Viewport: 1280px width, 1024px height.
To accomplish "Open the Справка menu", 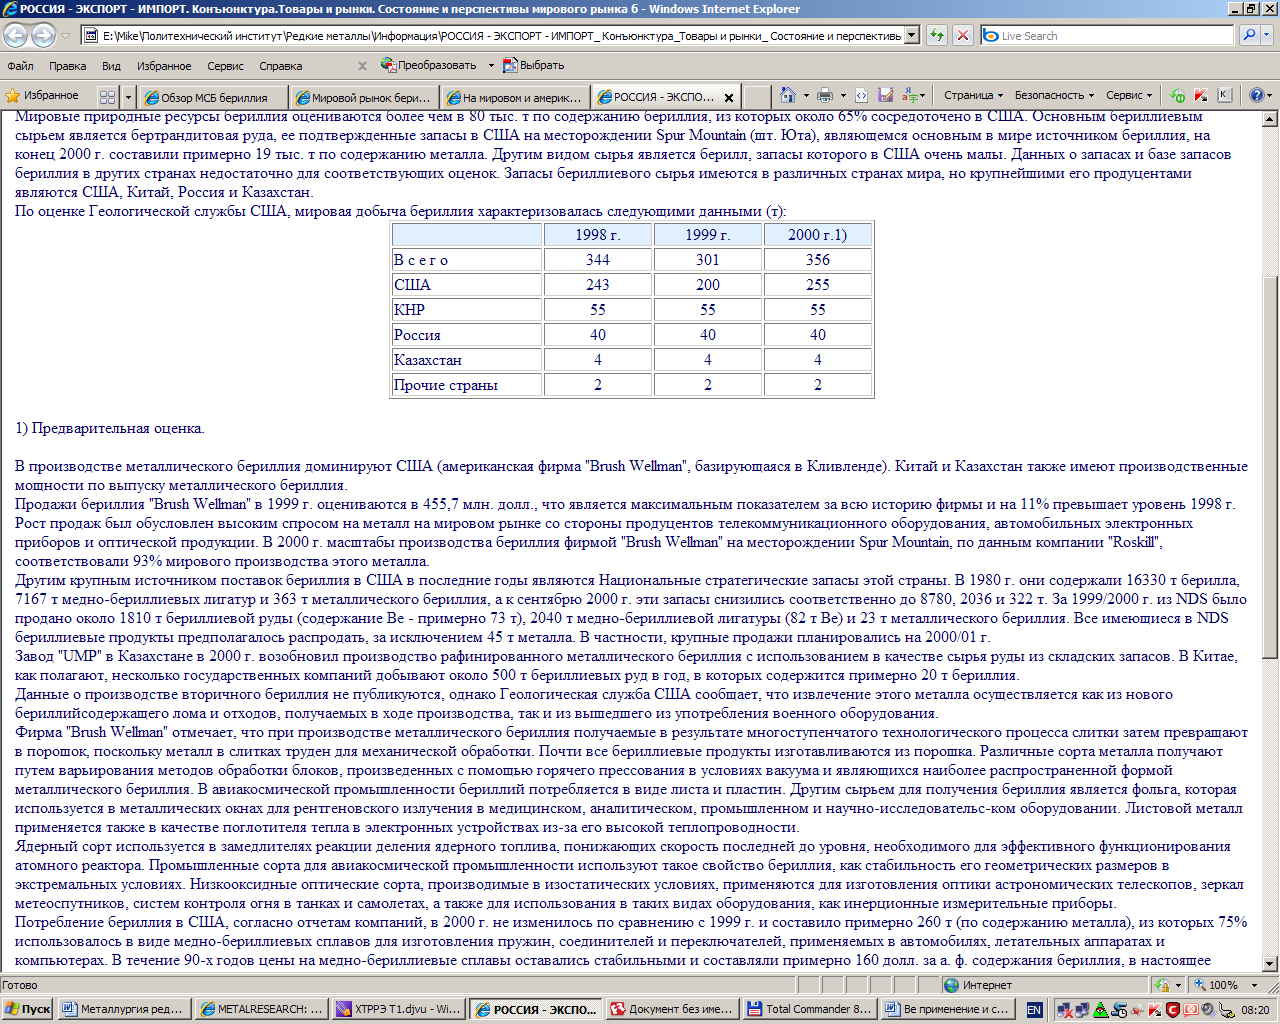I will (280, 66).
